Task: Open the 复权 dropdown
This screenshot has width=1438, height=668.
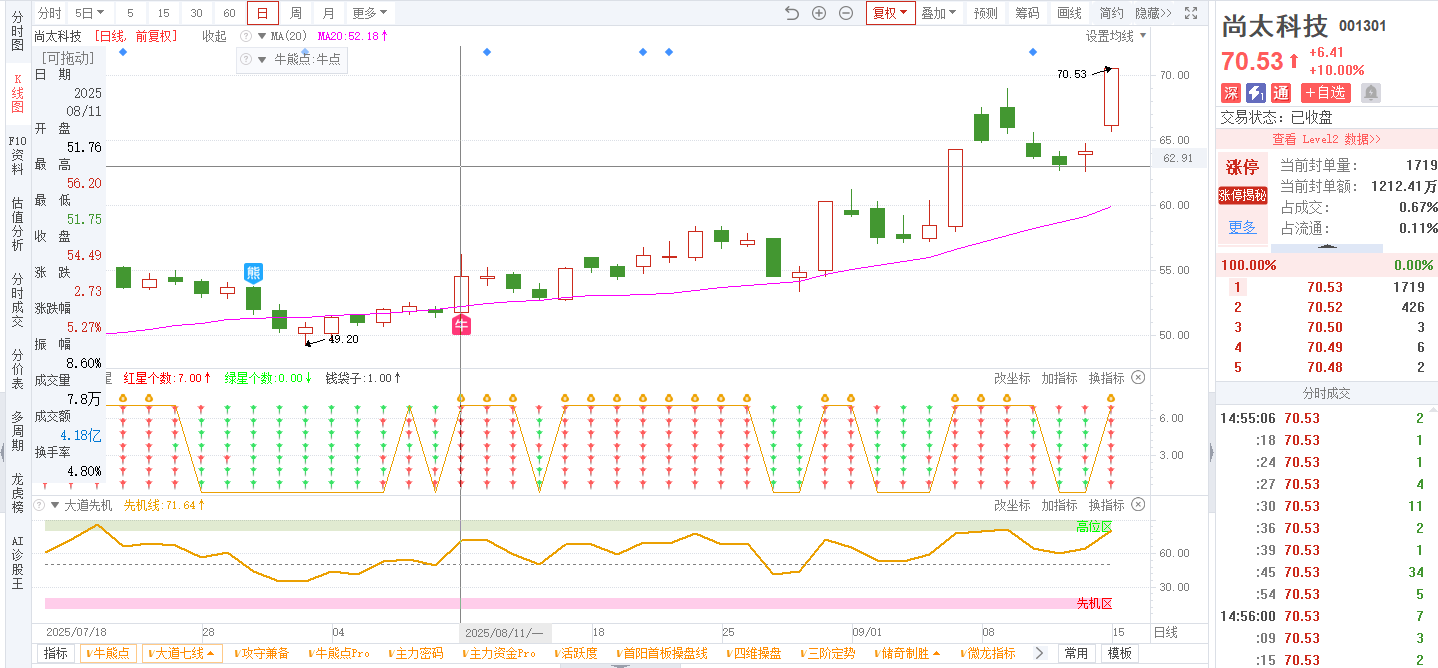Action: coord(890,13)
